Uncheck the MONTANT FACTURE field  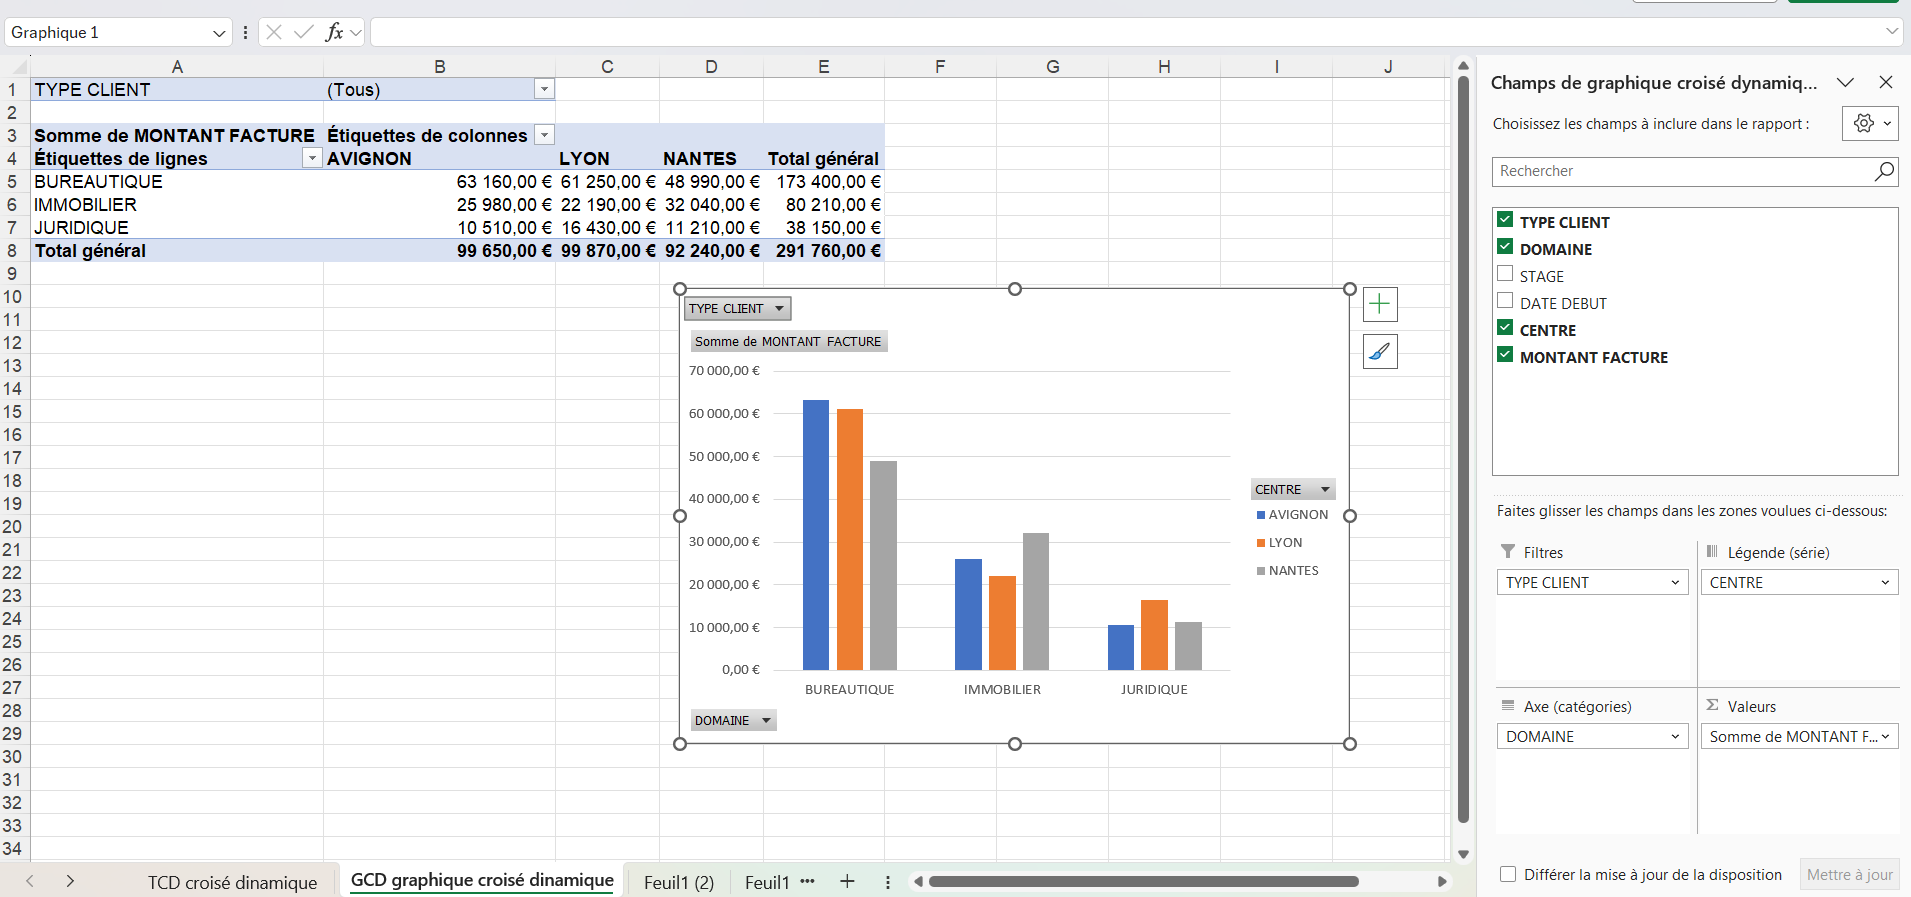pos(1505,355)
